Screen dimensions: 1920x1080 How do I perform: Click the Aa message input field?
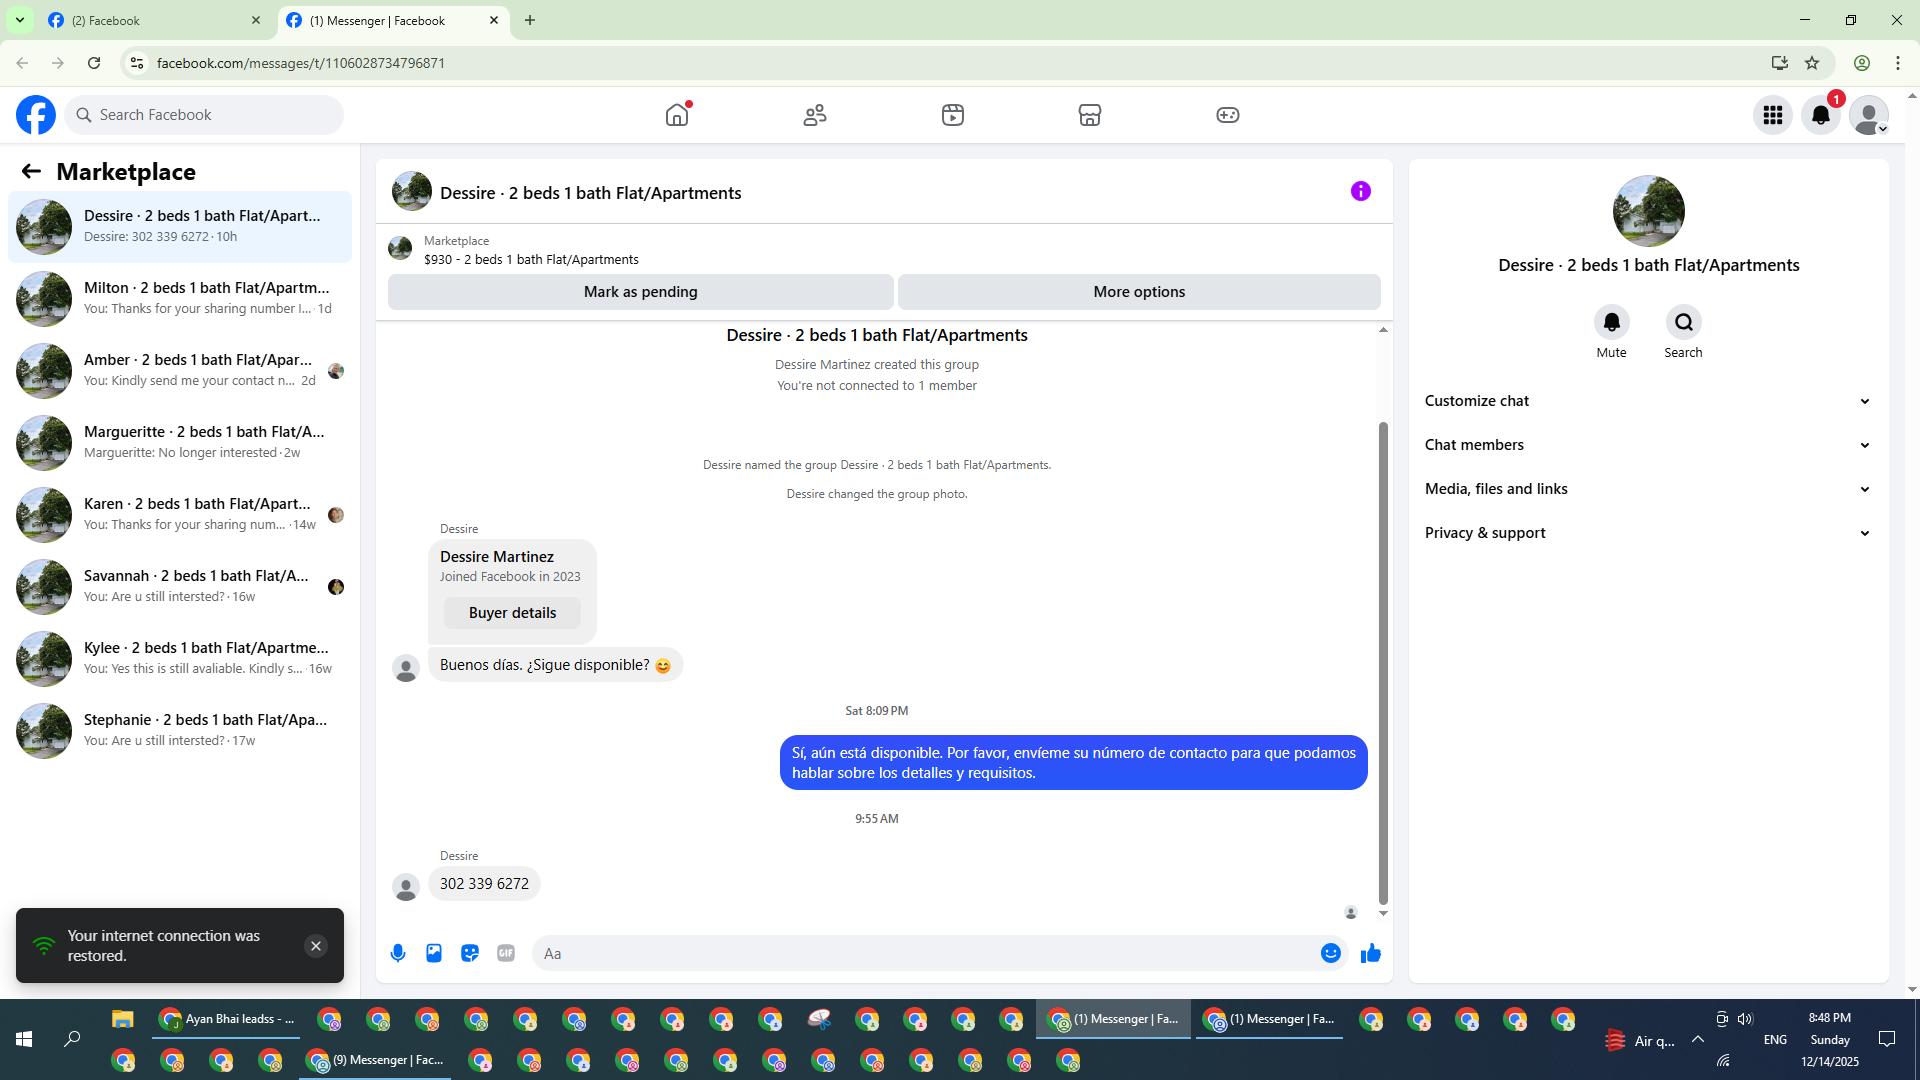(920, 953)
